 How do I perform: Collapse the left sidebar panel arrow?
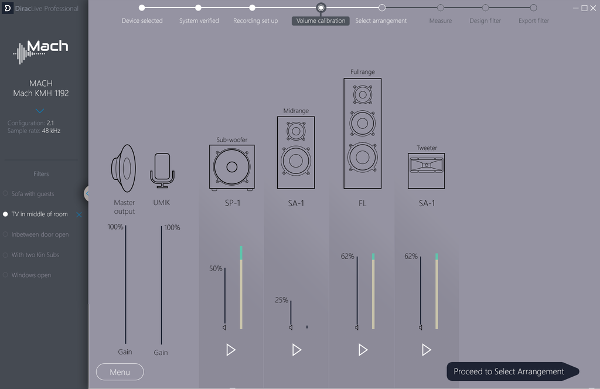(86, 194)
